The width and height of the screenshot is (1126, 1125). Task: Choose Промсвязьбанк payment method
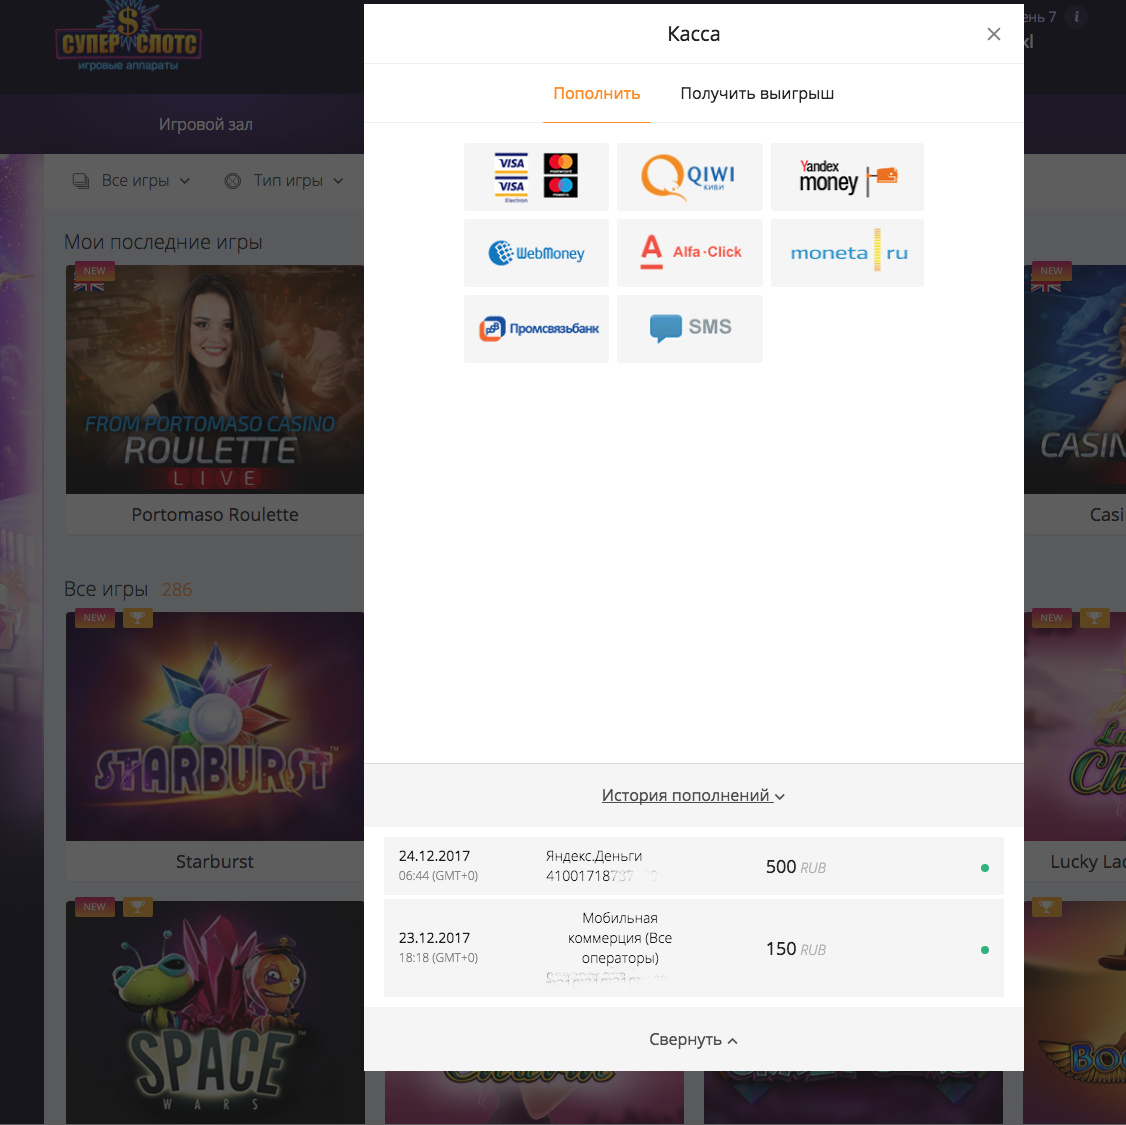(x=536, y=329)
